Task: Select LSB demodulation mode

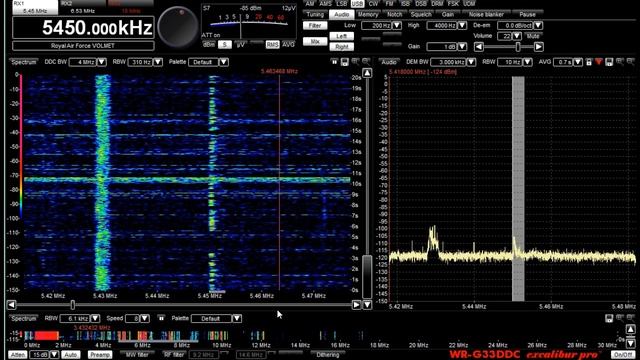Action: (342, 4)
